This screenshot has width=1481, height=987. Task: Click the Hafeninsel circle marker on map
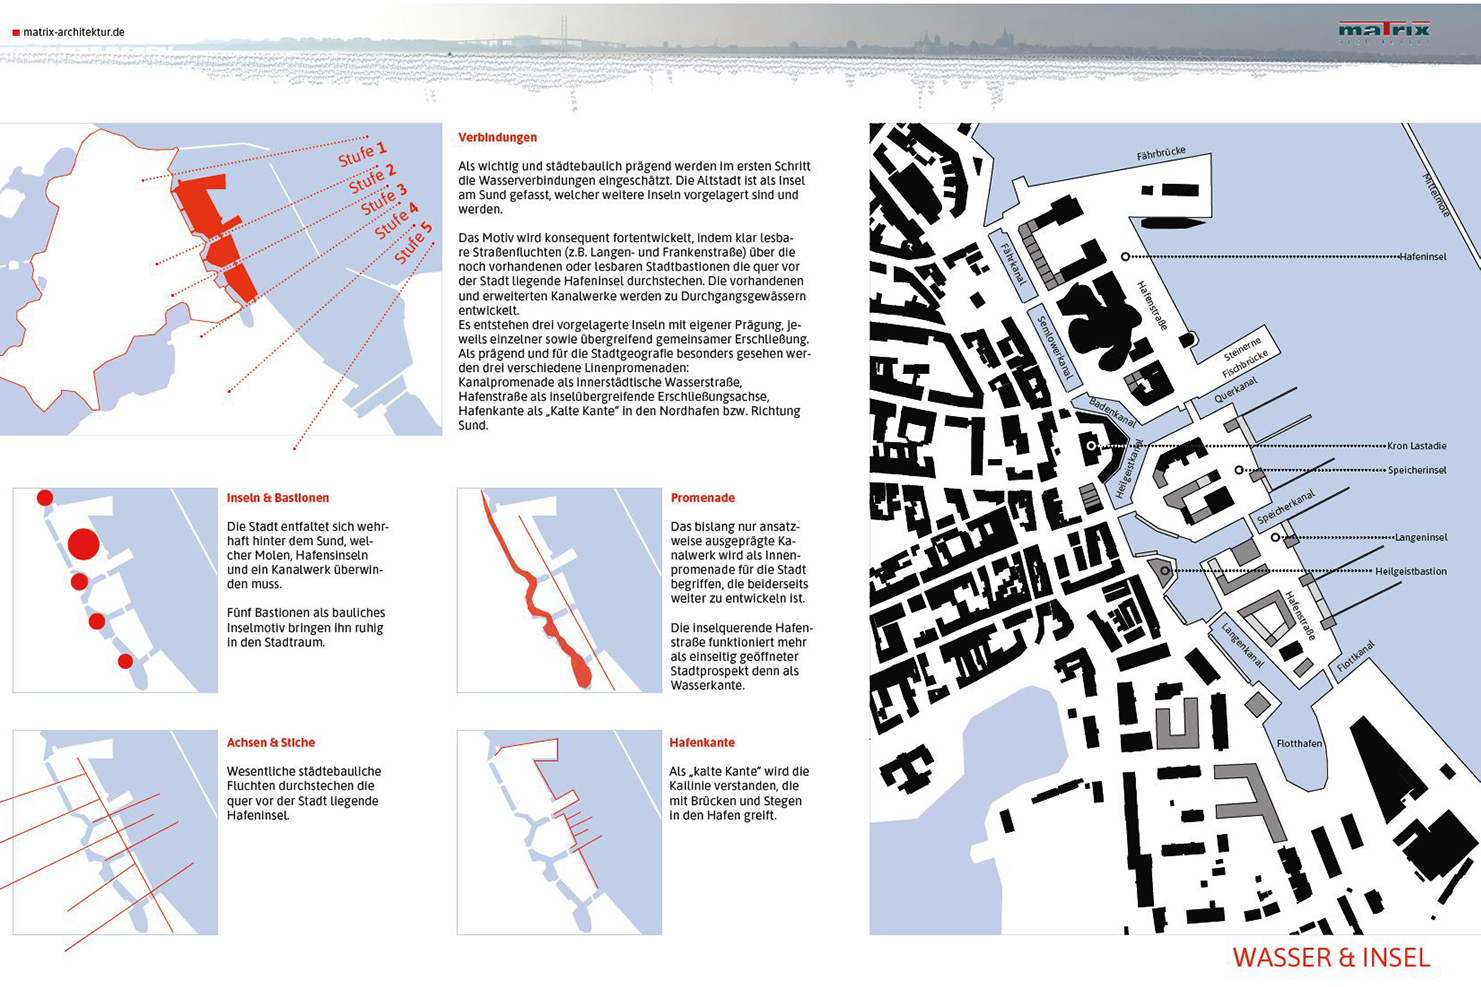pyautogui.click(x=1125, y=257)
